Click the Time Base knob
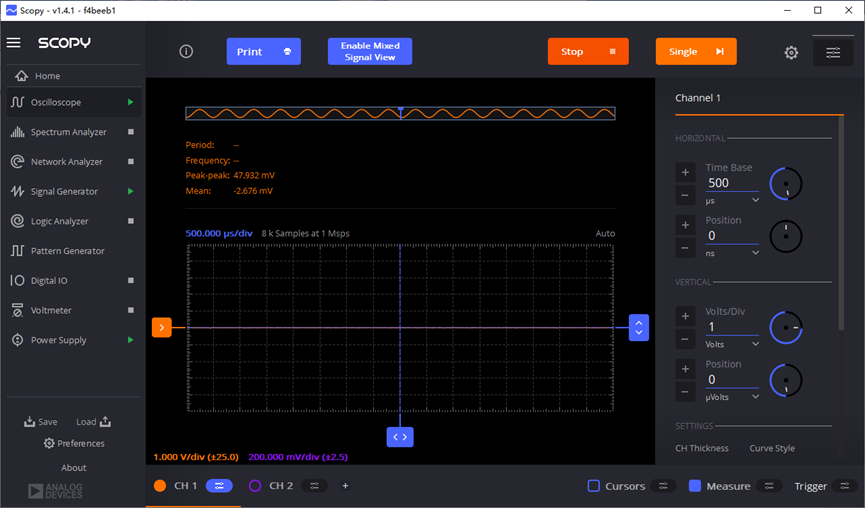 click(x=786, y=184)
